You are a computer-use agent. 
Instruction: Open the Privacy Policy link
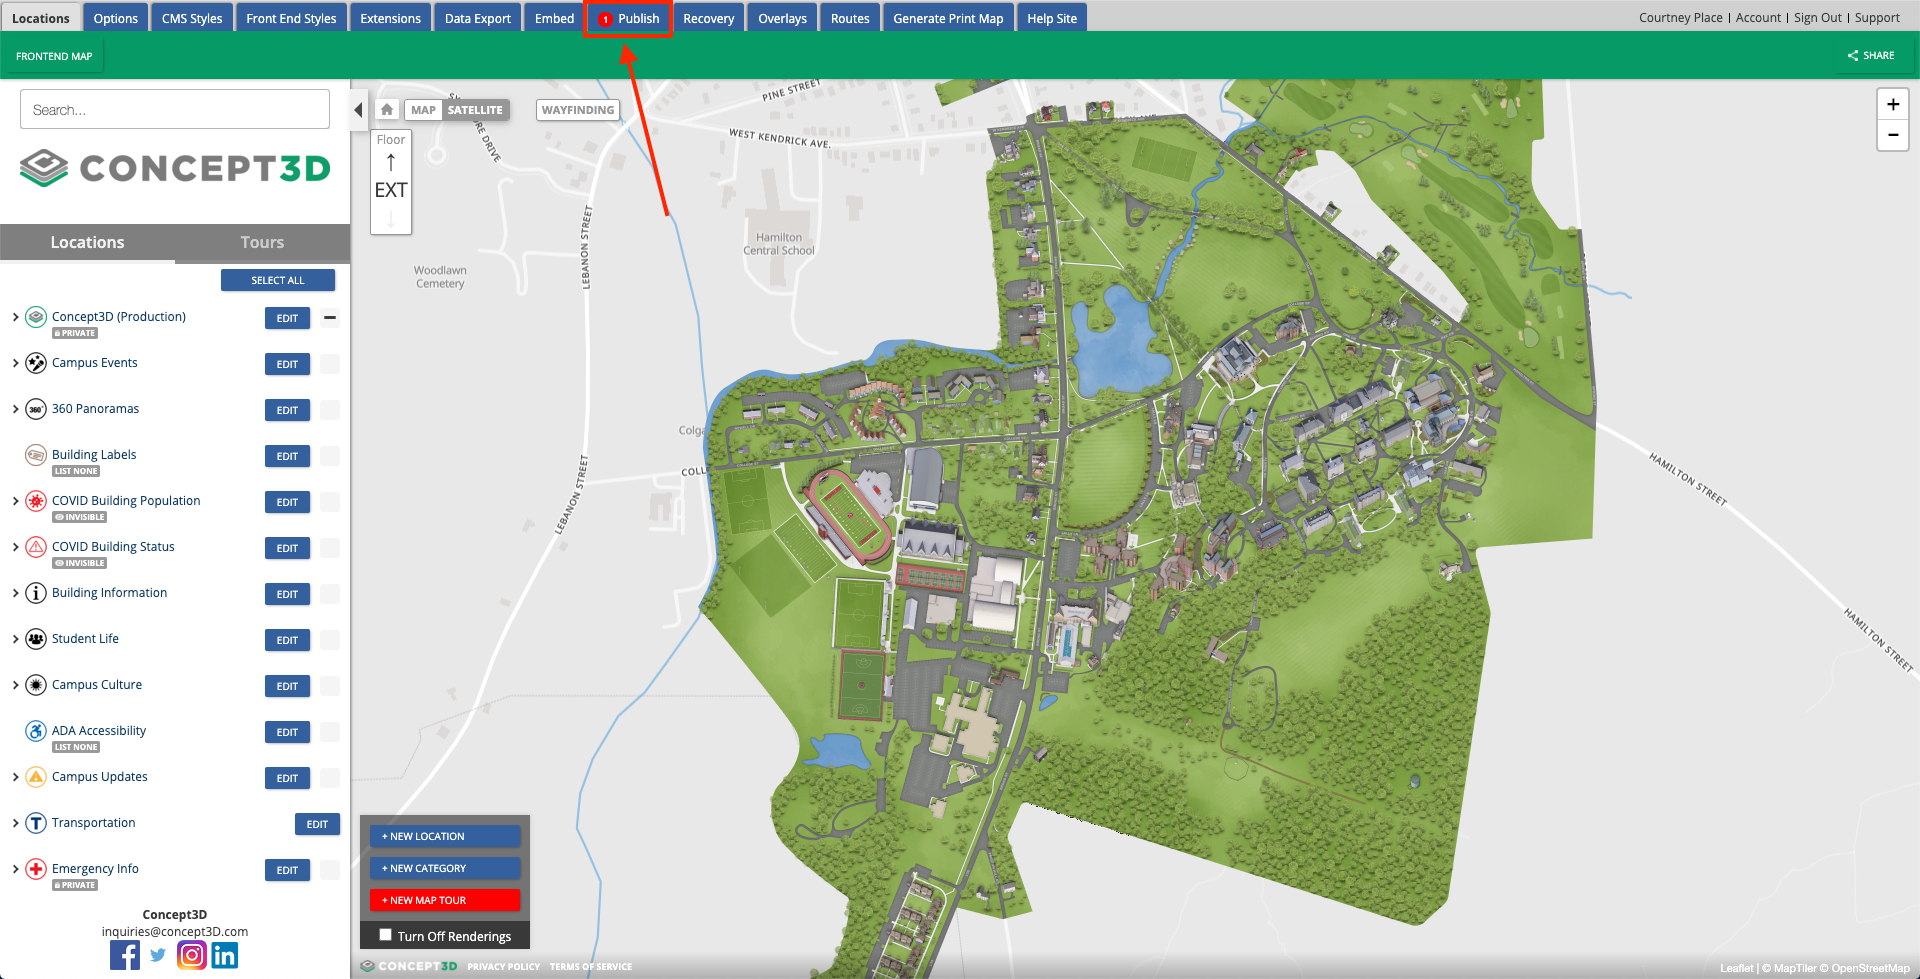(x=503, y=967)
